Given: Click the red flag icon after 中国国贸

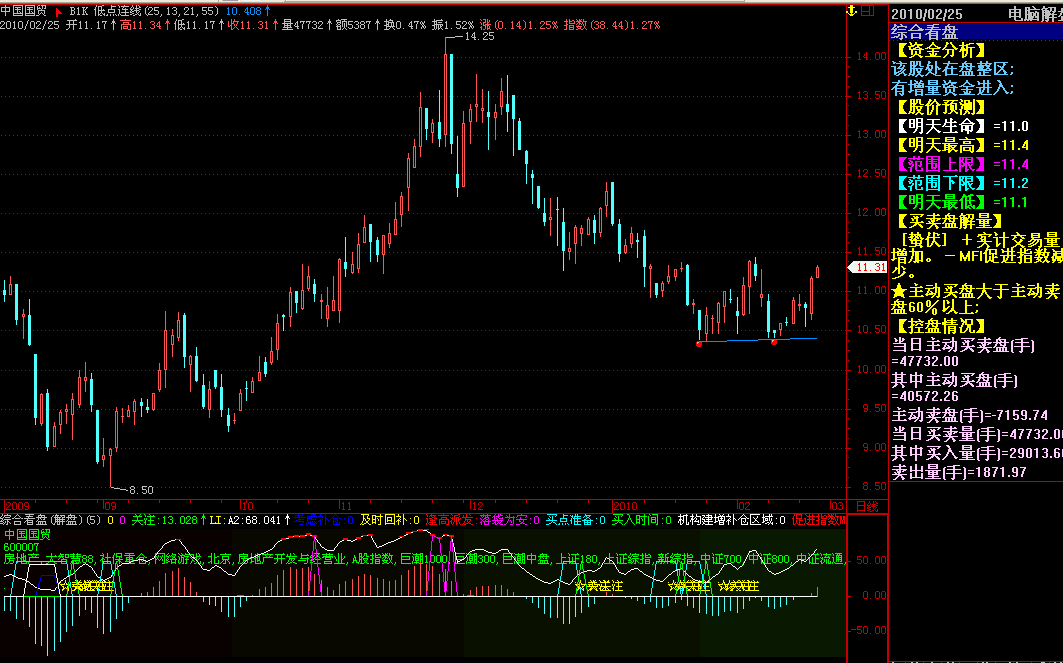Looking at the screenshot, I should [58, 11].
